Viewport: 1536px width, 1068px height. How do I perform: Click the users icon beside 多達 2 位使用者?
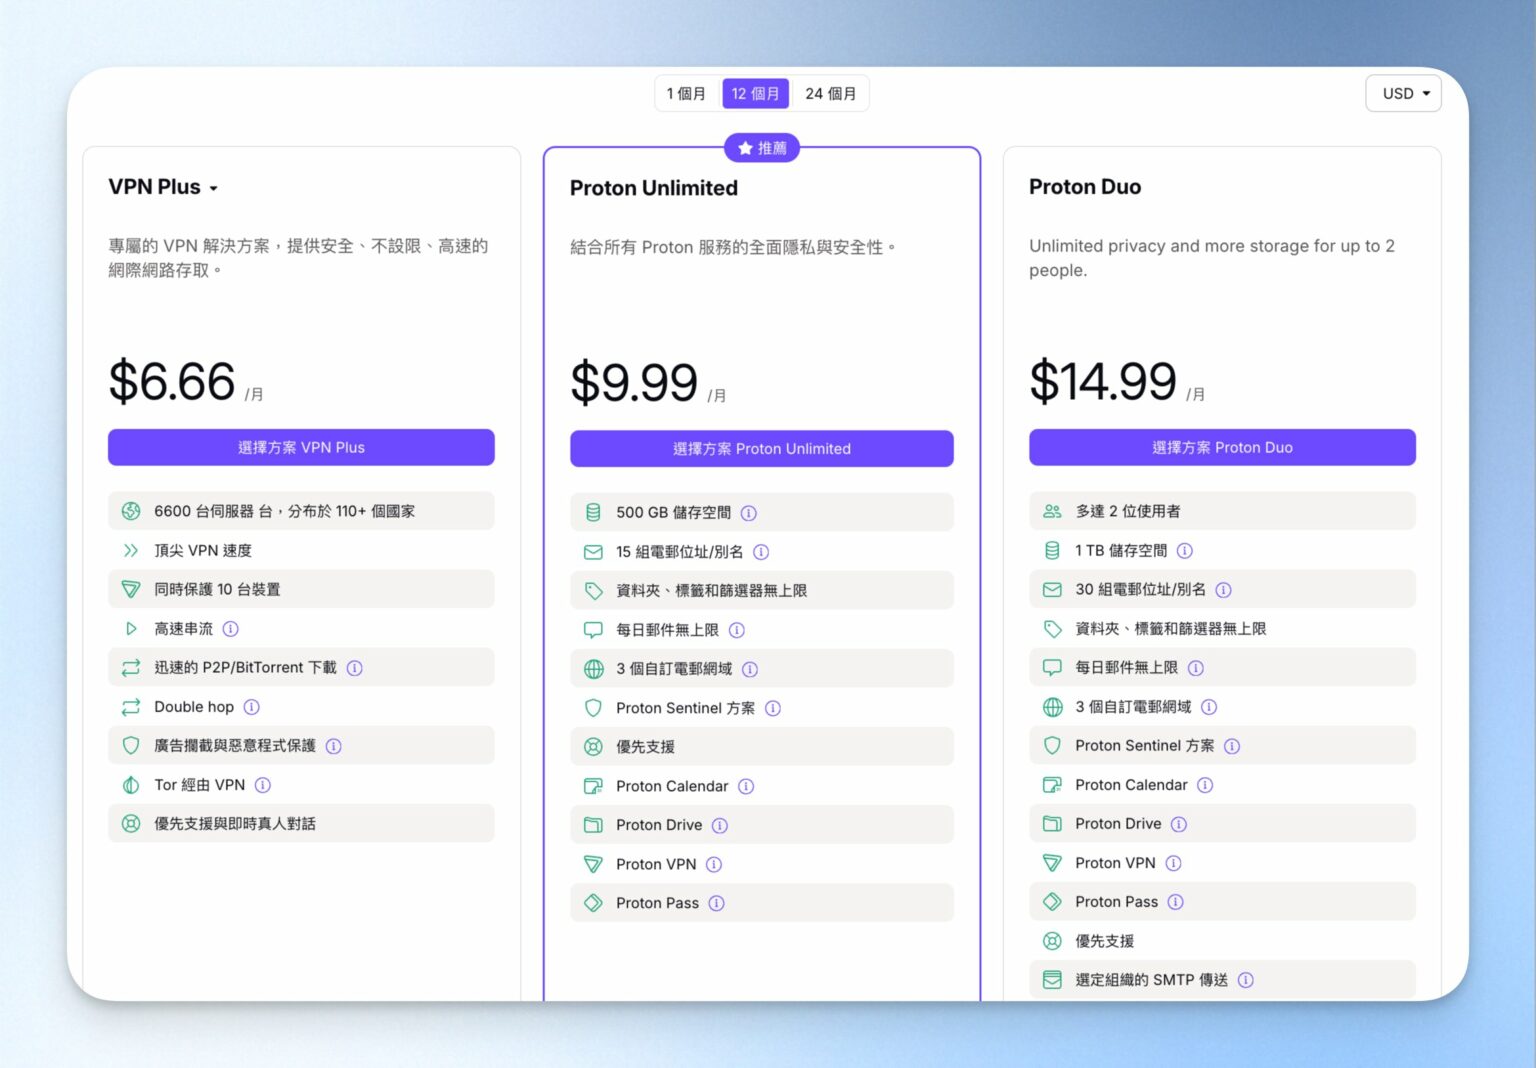pyautogui.click(x=1052, y=510)
